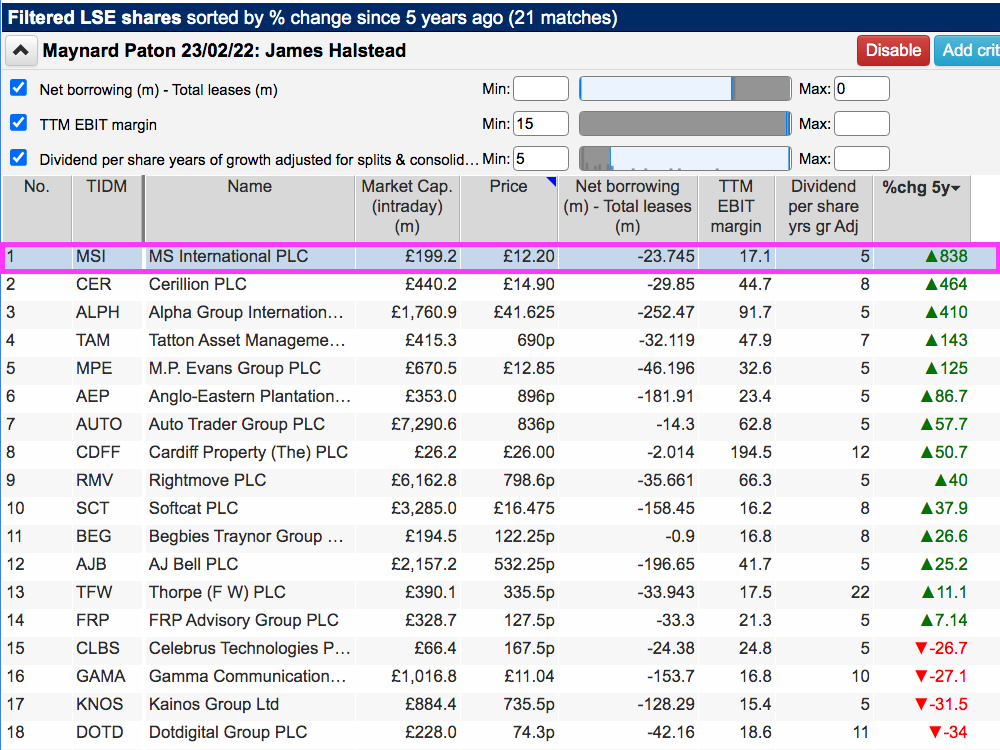Uncheck the TTM EBIT margin filter
The width and height of the screenshot is (1000, 750).
click(18, 123)
